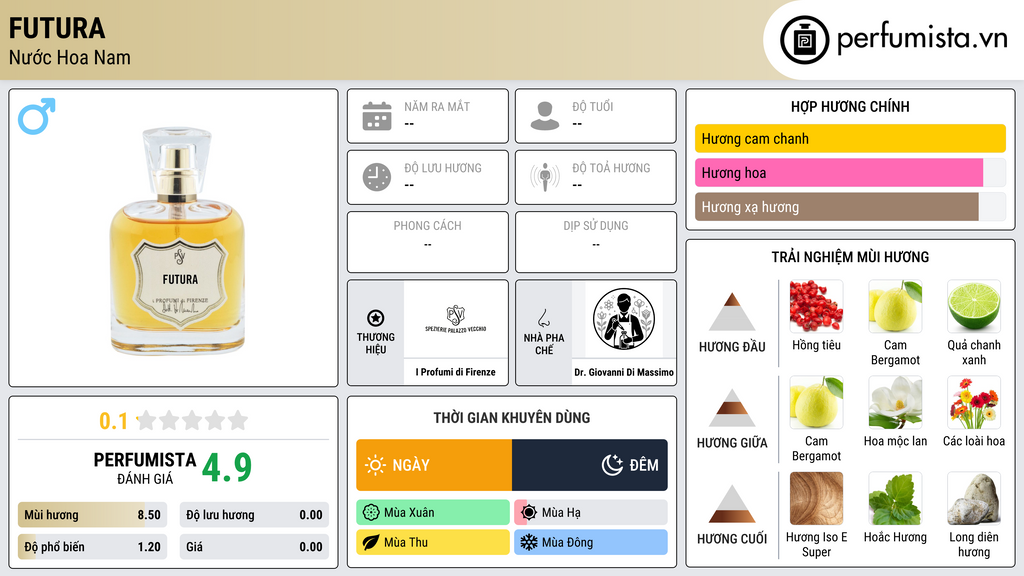Image resolution: width=1024 pixels, height=576 pixels.
Task: Click the Hồng tiêu pink pepper image
Action: 816,306
